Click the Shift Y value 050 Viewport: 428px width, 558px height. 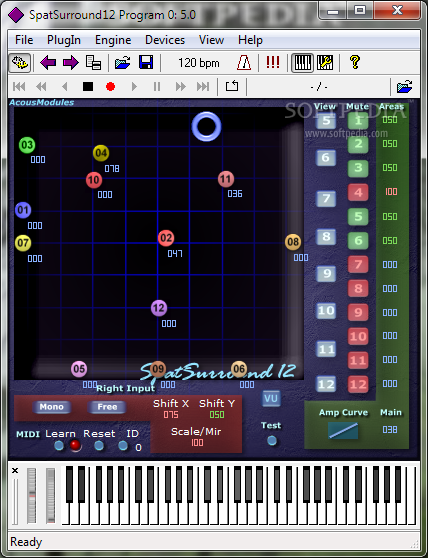[x=217, y=415]
